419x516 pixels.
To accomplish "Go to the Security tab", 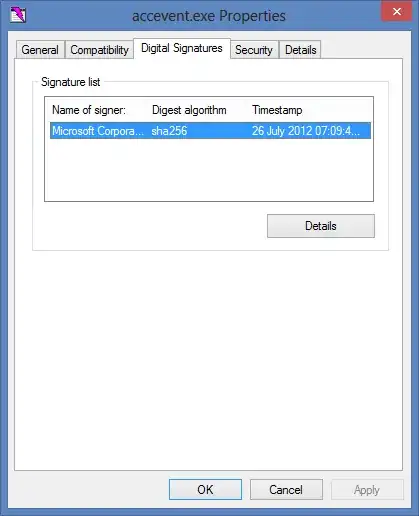I will (x=254, y=50).
